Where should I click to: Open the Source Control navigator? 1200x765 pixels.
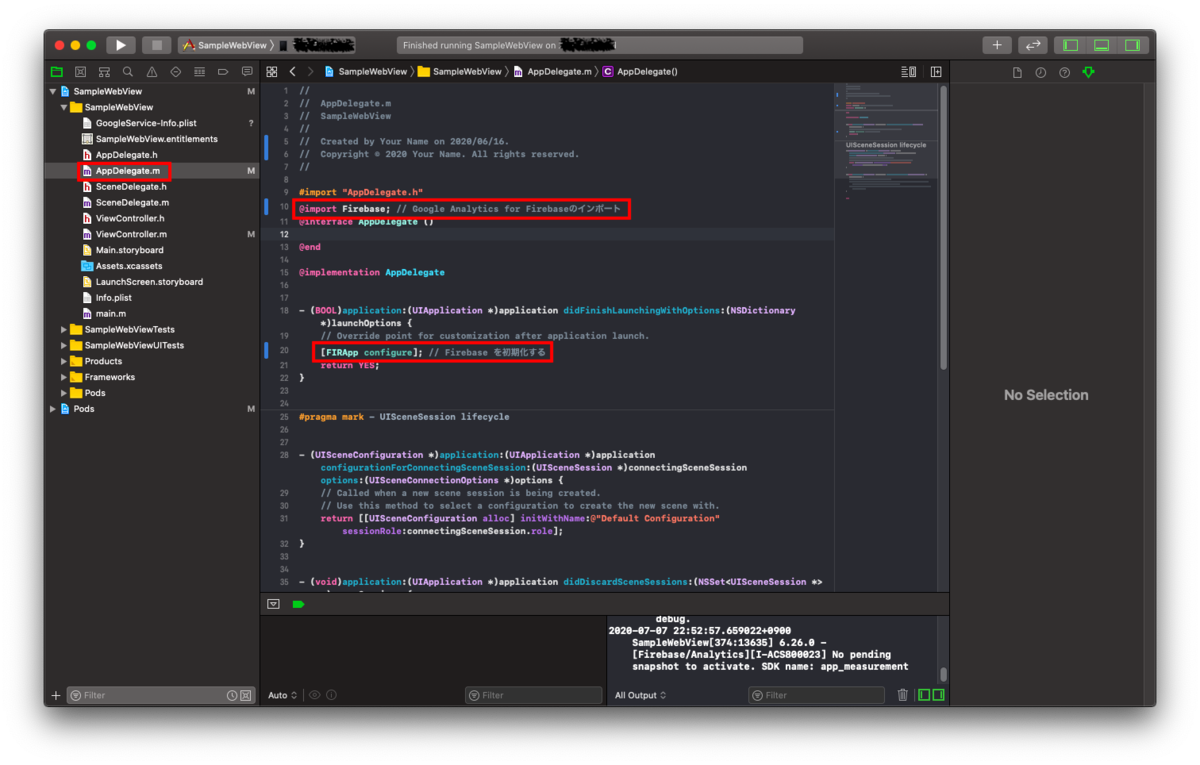80,72
